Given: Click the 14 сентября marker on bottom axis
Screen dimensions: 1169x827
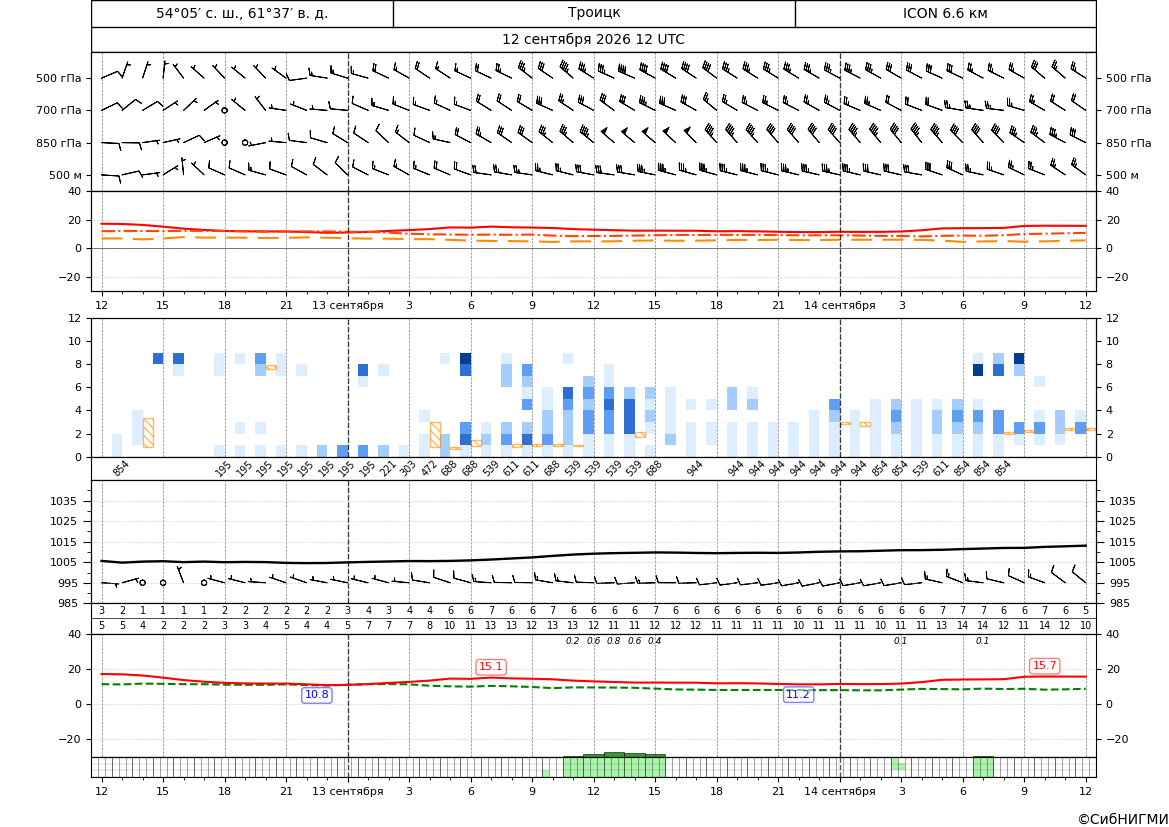Looking at the screenshot, I should coord(839,791).
